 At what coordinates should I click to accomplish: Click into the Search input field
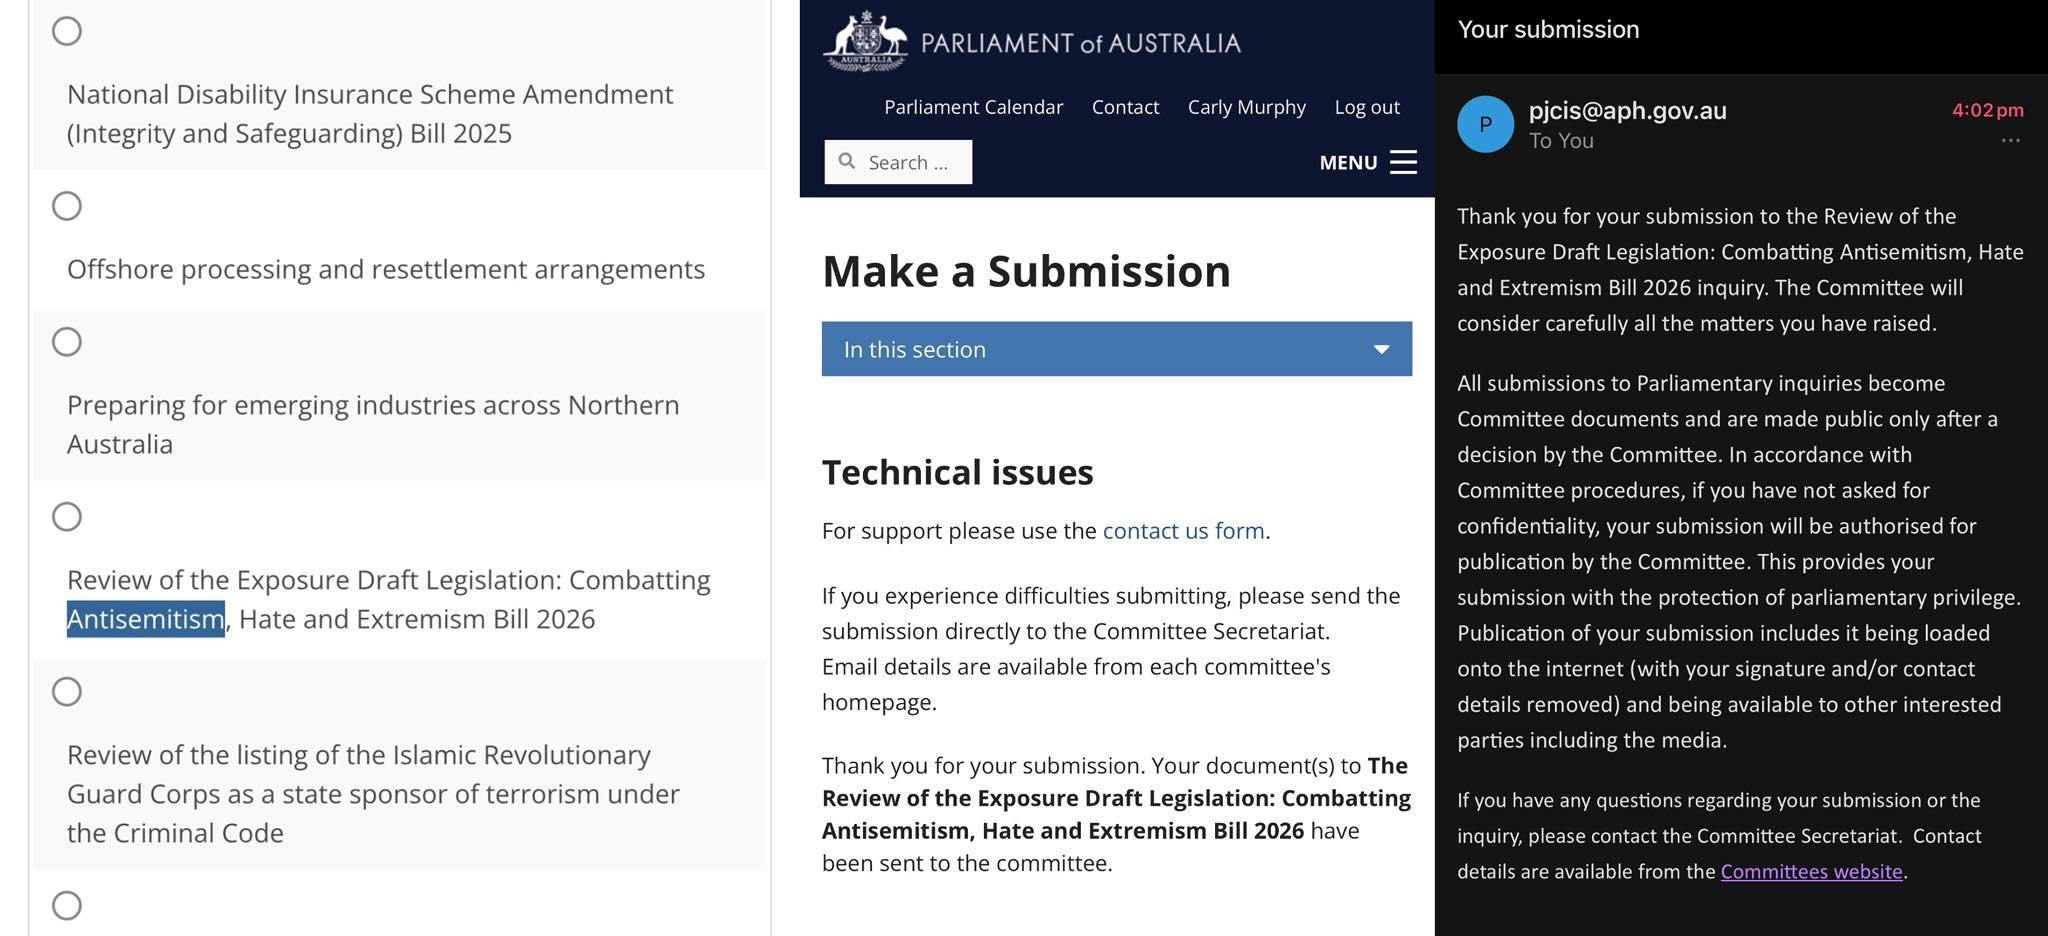(898, 162)
